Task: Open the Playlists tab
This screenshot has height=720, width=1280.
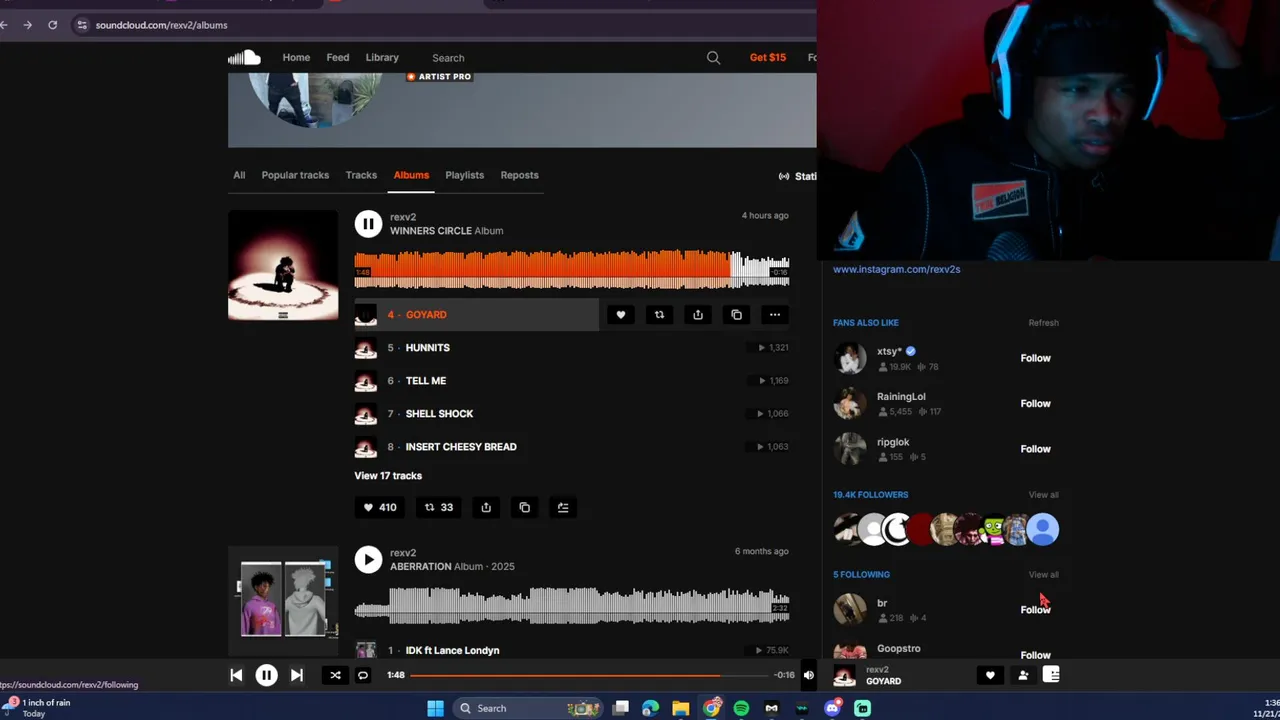Action: coord(464,175)
